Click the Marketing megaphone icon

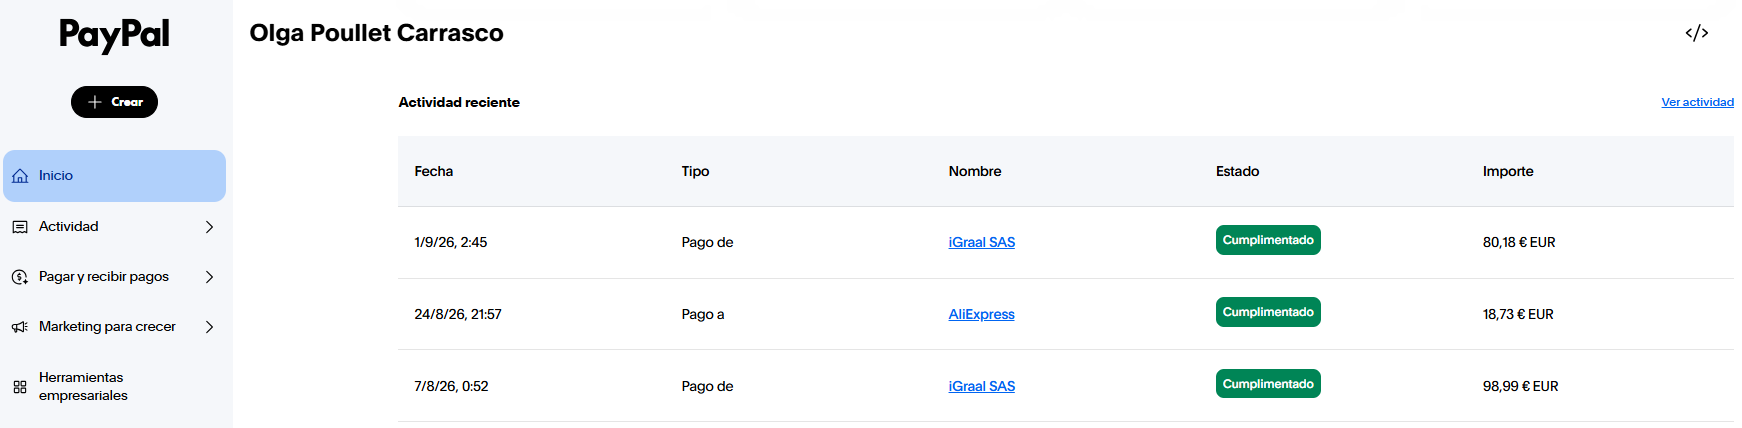(20, 327)
